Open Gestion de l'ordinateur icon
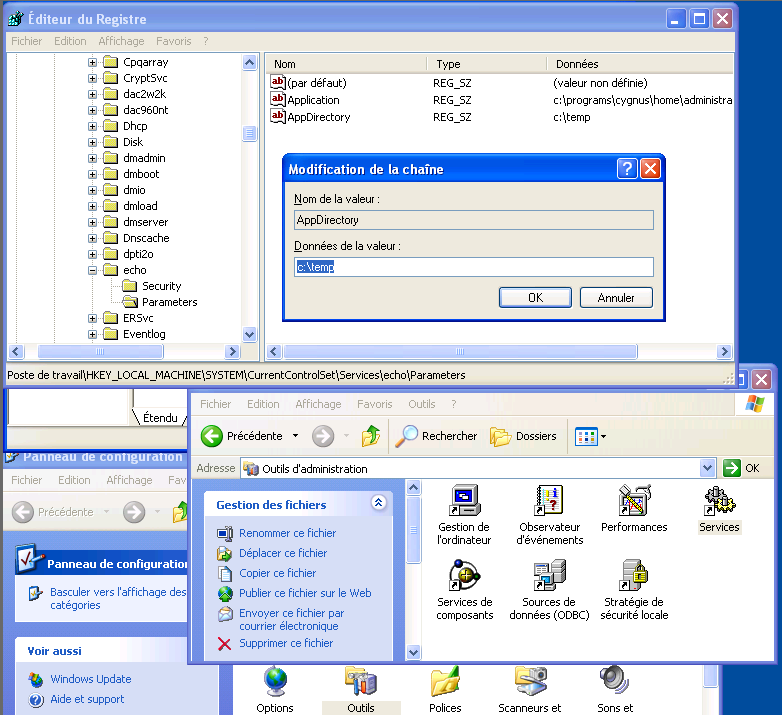The width and height of the screenshot is (782, 715). point(464,501)
